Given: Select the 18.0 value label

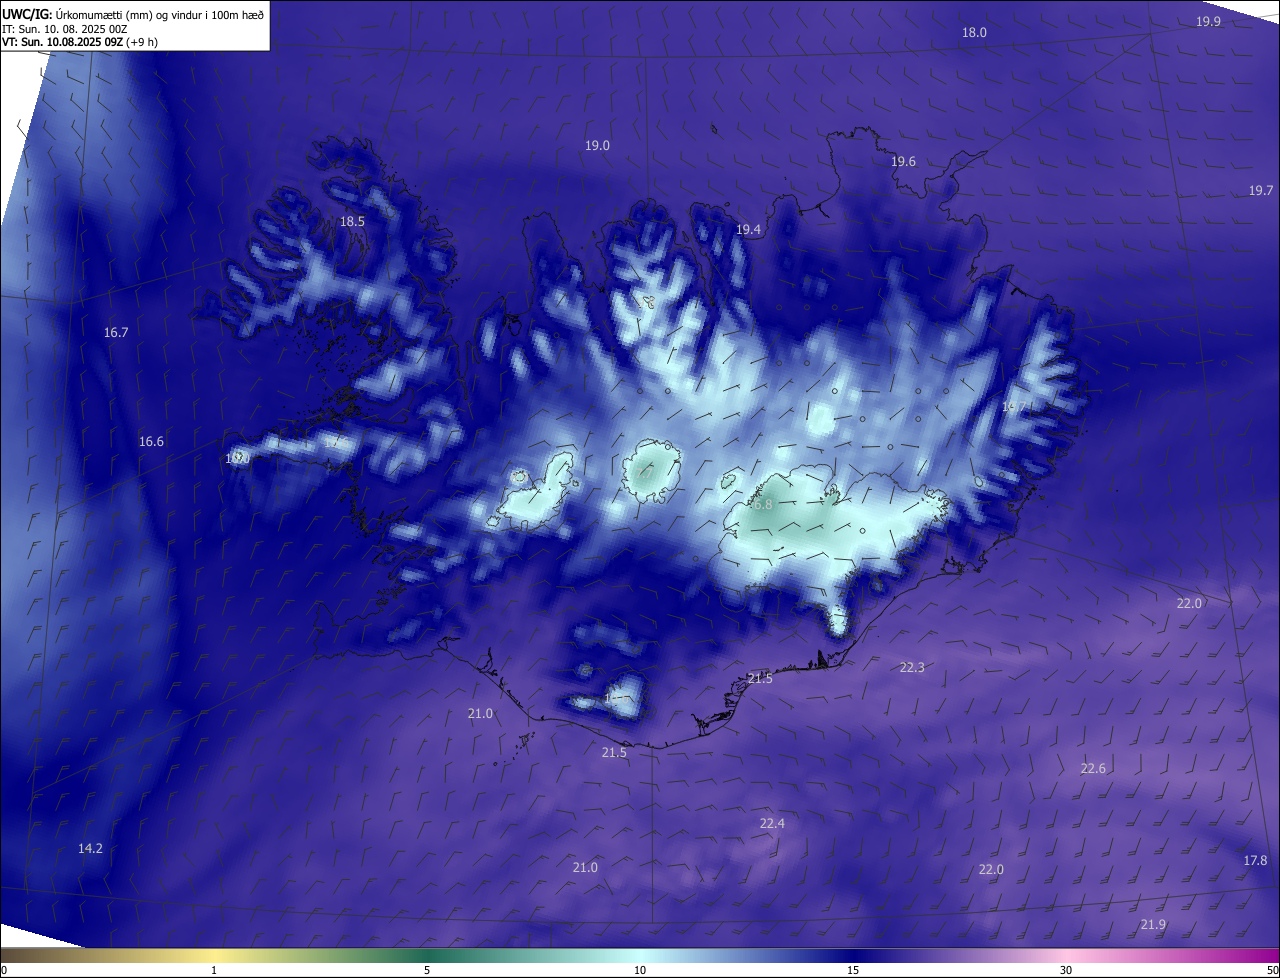Looking at the screenshot, I should point(974,33).
